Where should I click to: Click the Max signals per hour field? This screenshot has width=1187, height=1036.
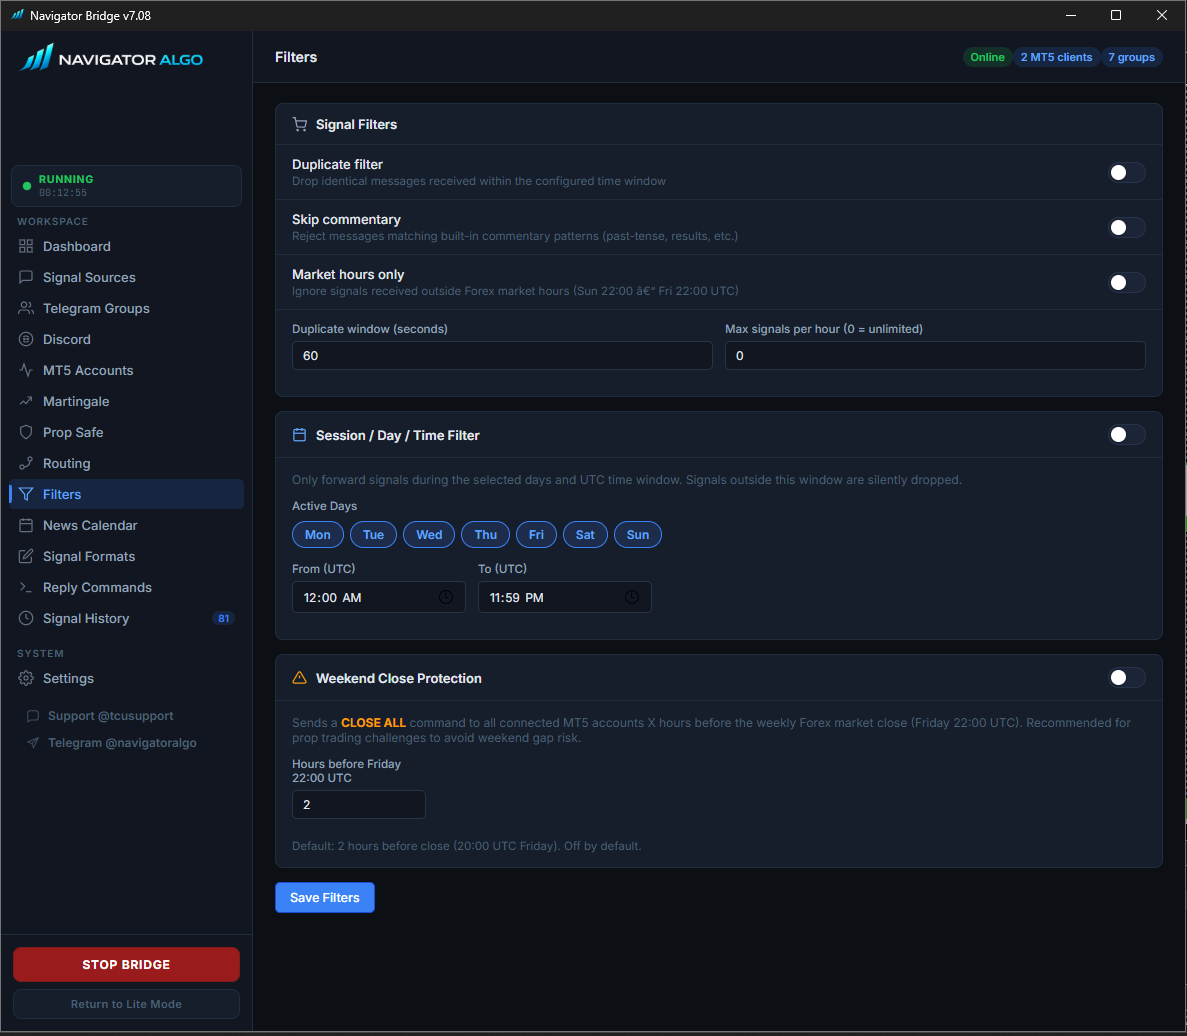(x=935, y=356)
